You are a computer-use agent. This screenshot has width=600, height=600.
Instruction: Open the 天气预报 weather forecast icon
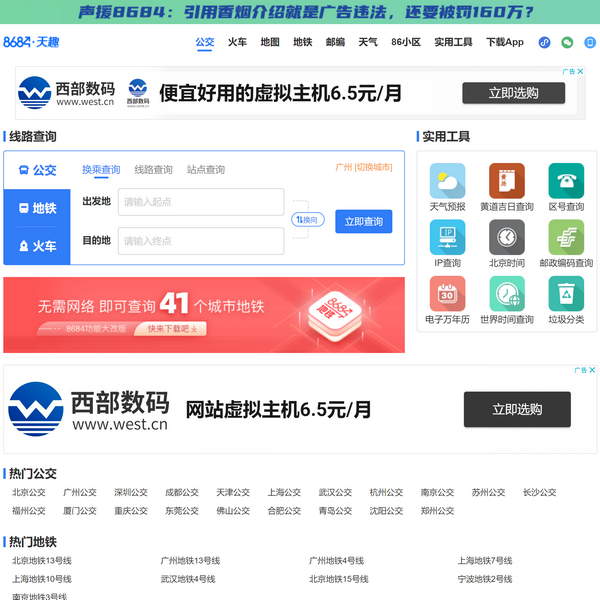(x=447, y=181)
